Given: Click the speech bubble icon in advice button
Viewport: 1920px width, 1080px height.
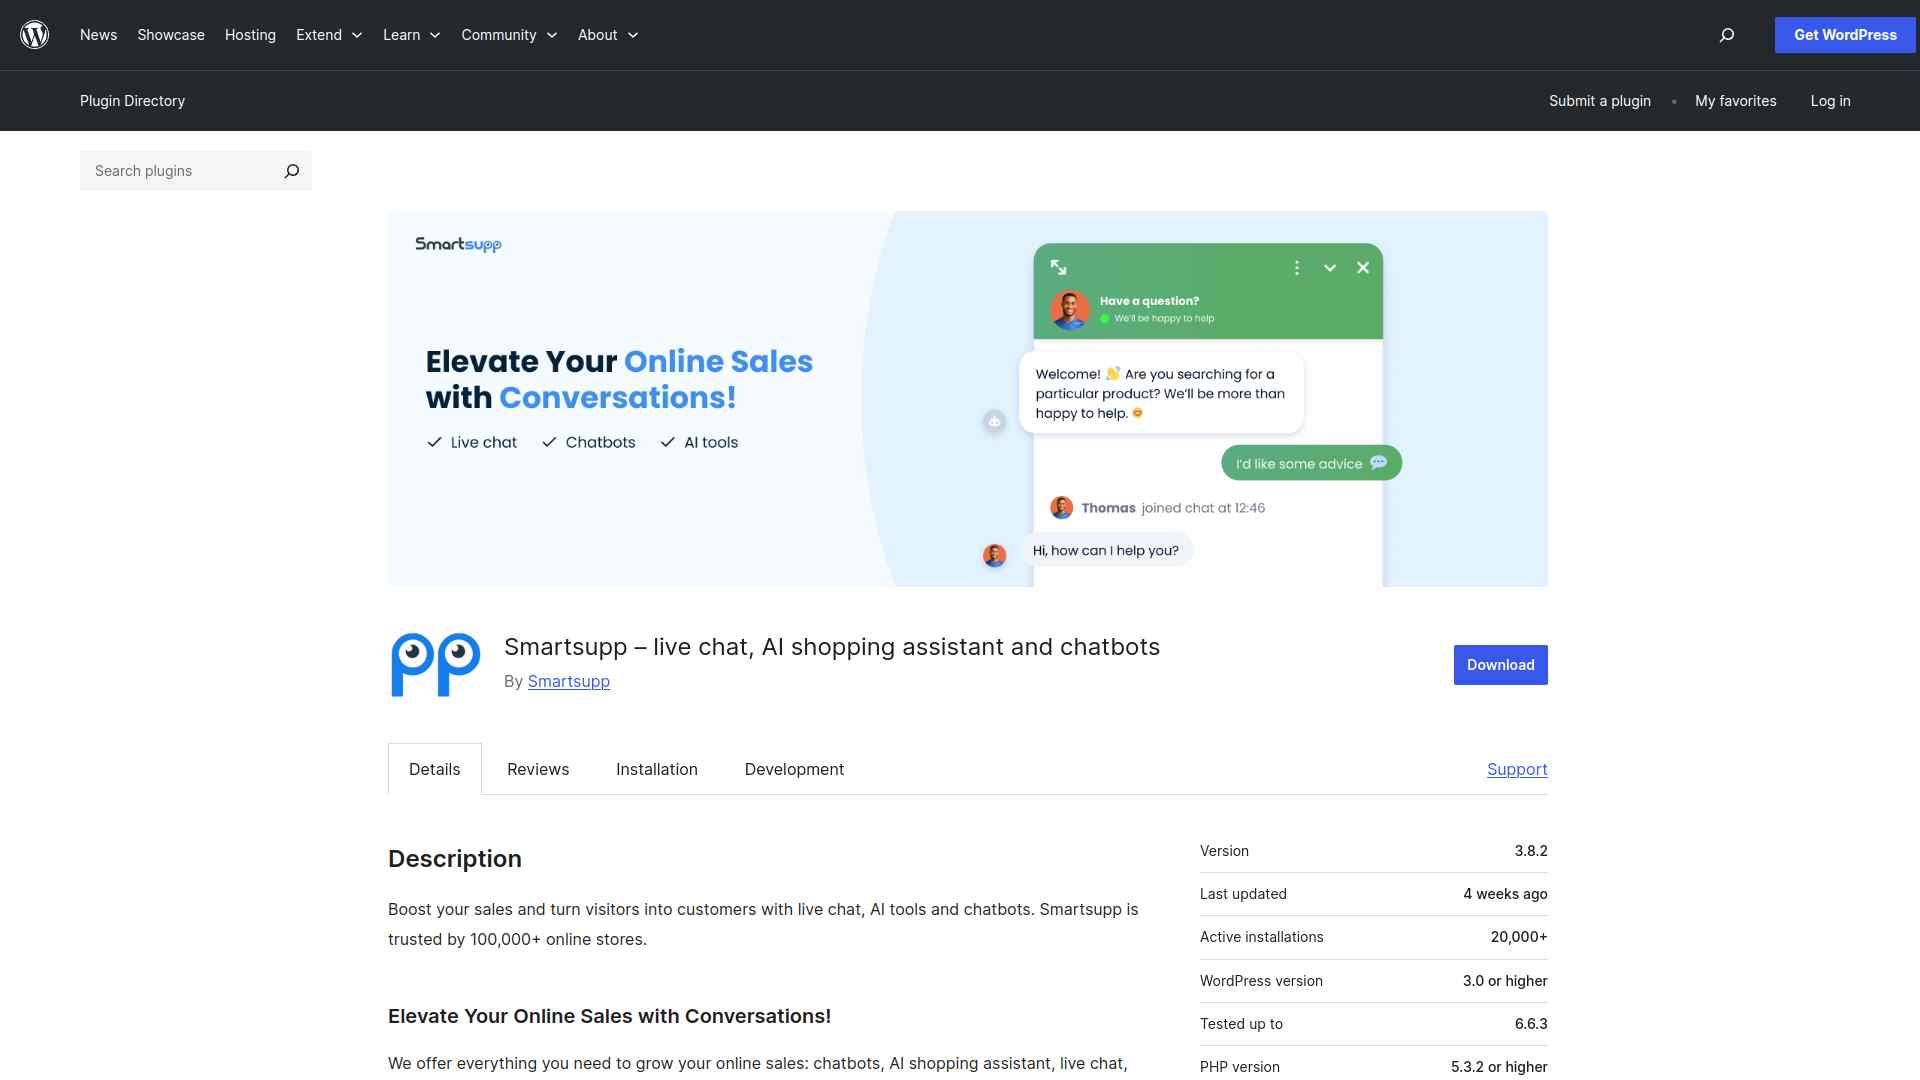Looking at the screenshot, I should click(x=1378, y=462).
